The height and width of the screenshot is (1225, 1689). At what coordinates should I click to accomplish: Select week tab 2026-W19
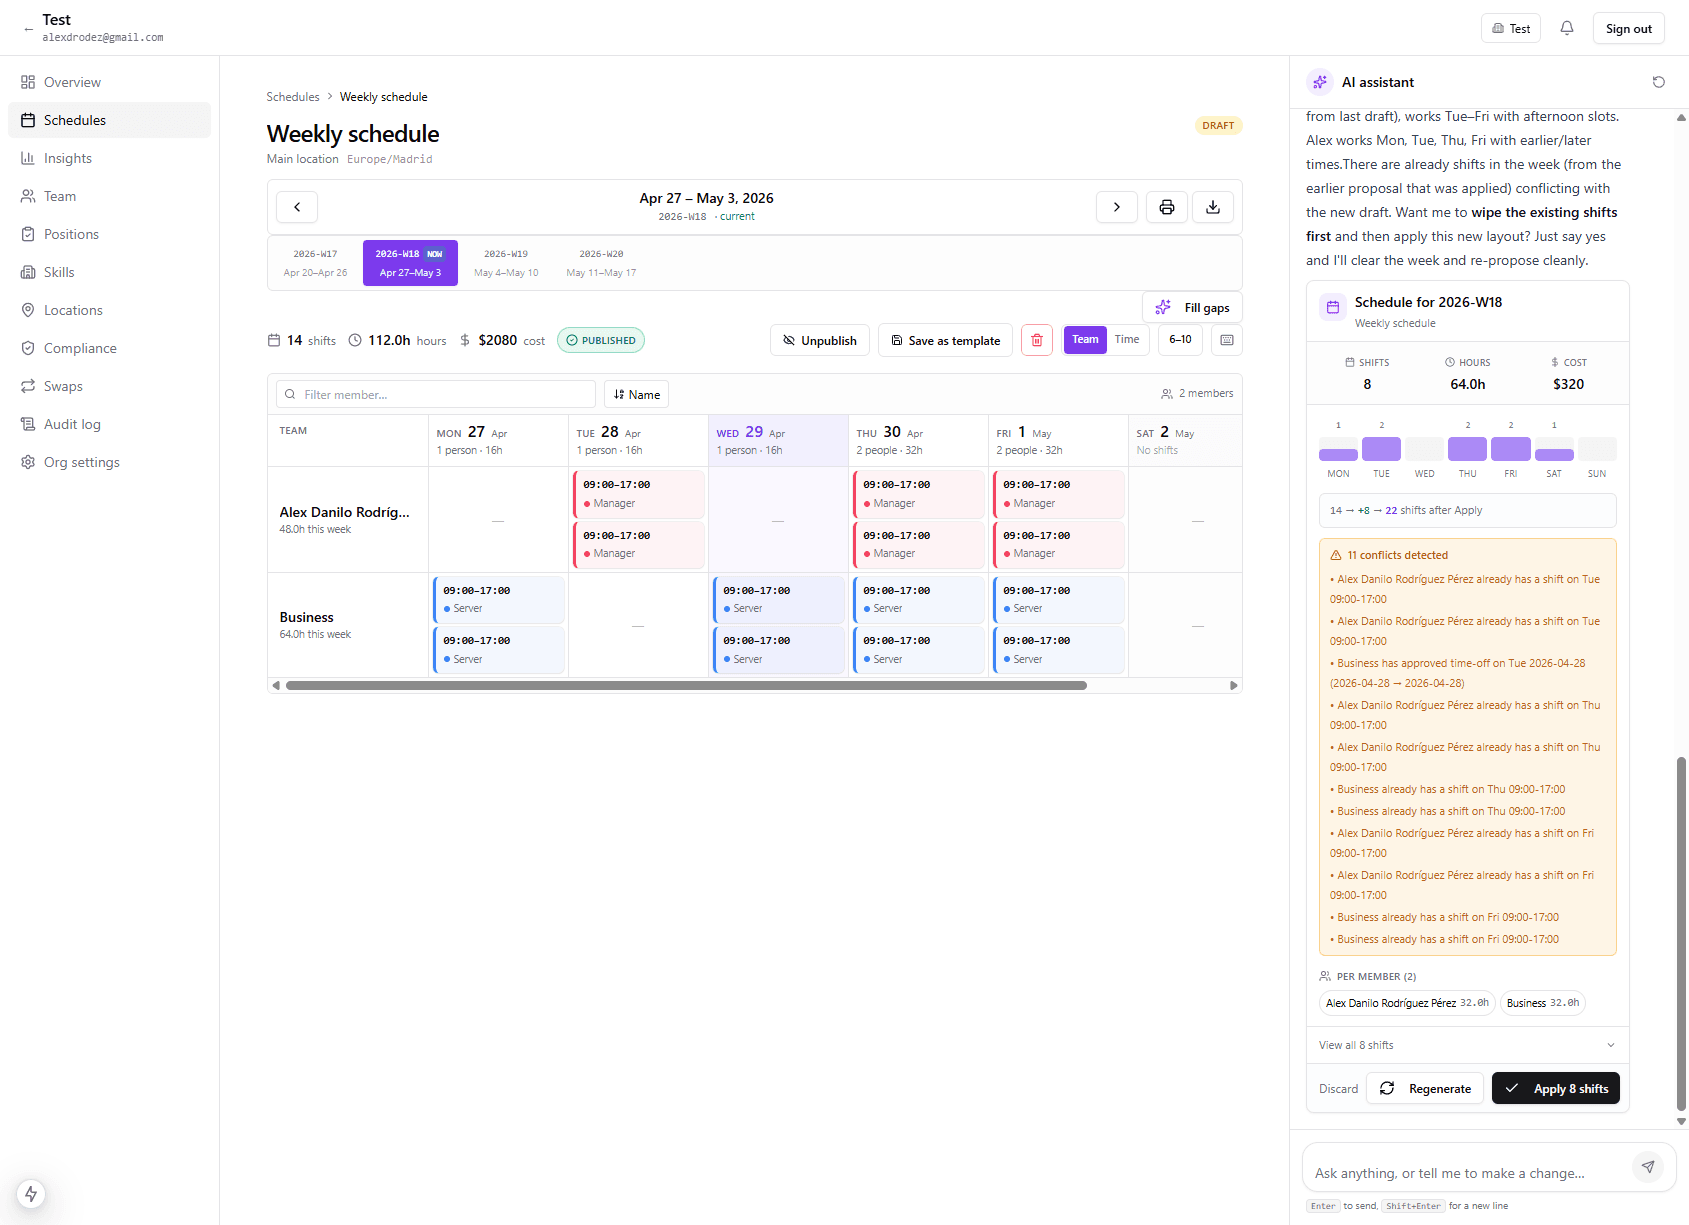[506, 263]
